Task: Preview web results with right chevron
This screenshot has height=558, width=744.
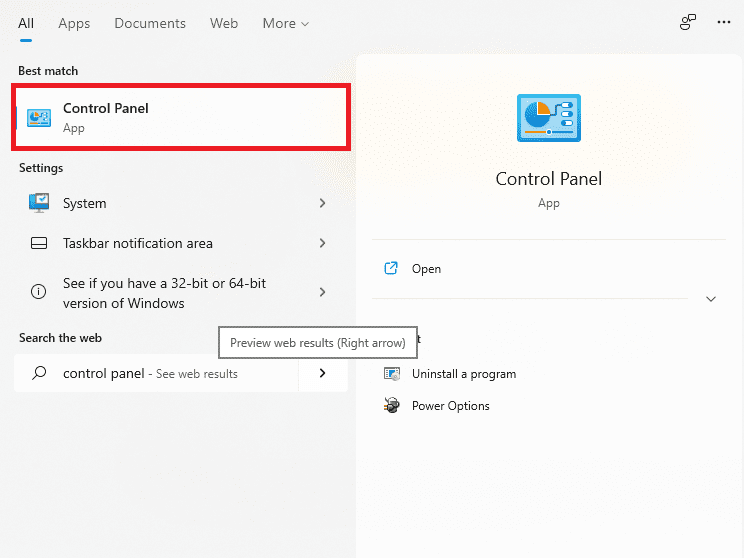Action: click(x=323, y=373)
